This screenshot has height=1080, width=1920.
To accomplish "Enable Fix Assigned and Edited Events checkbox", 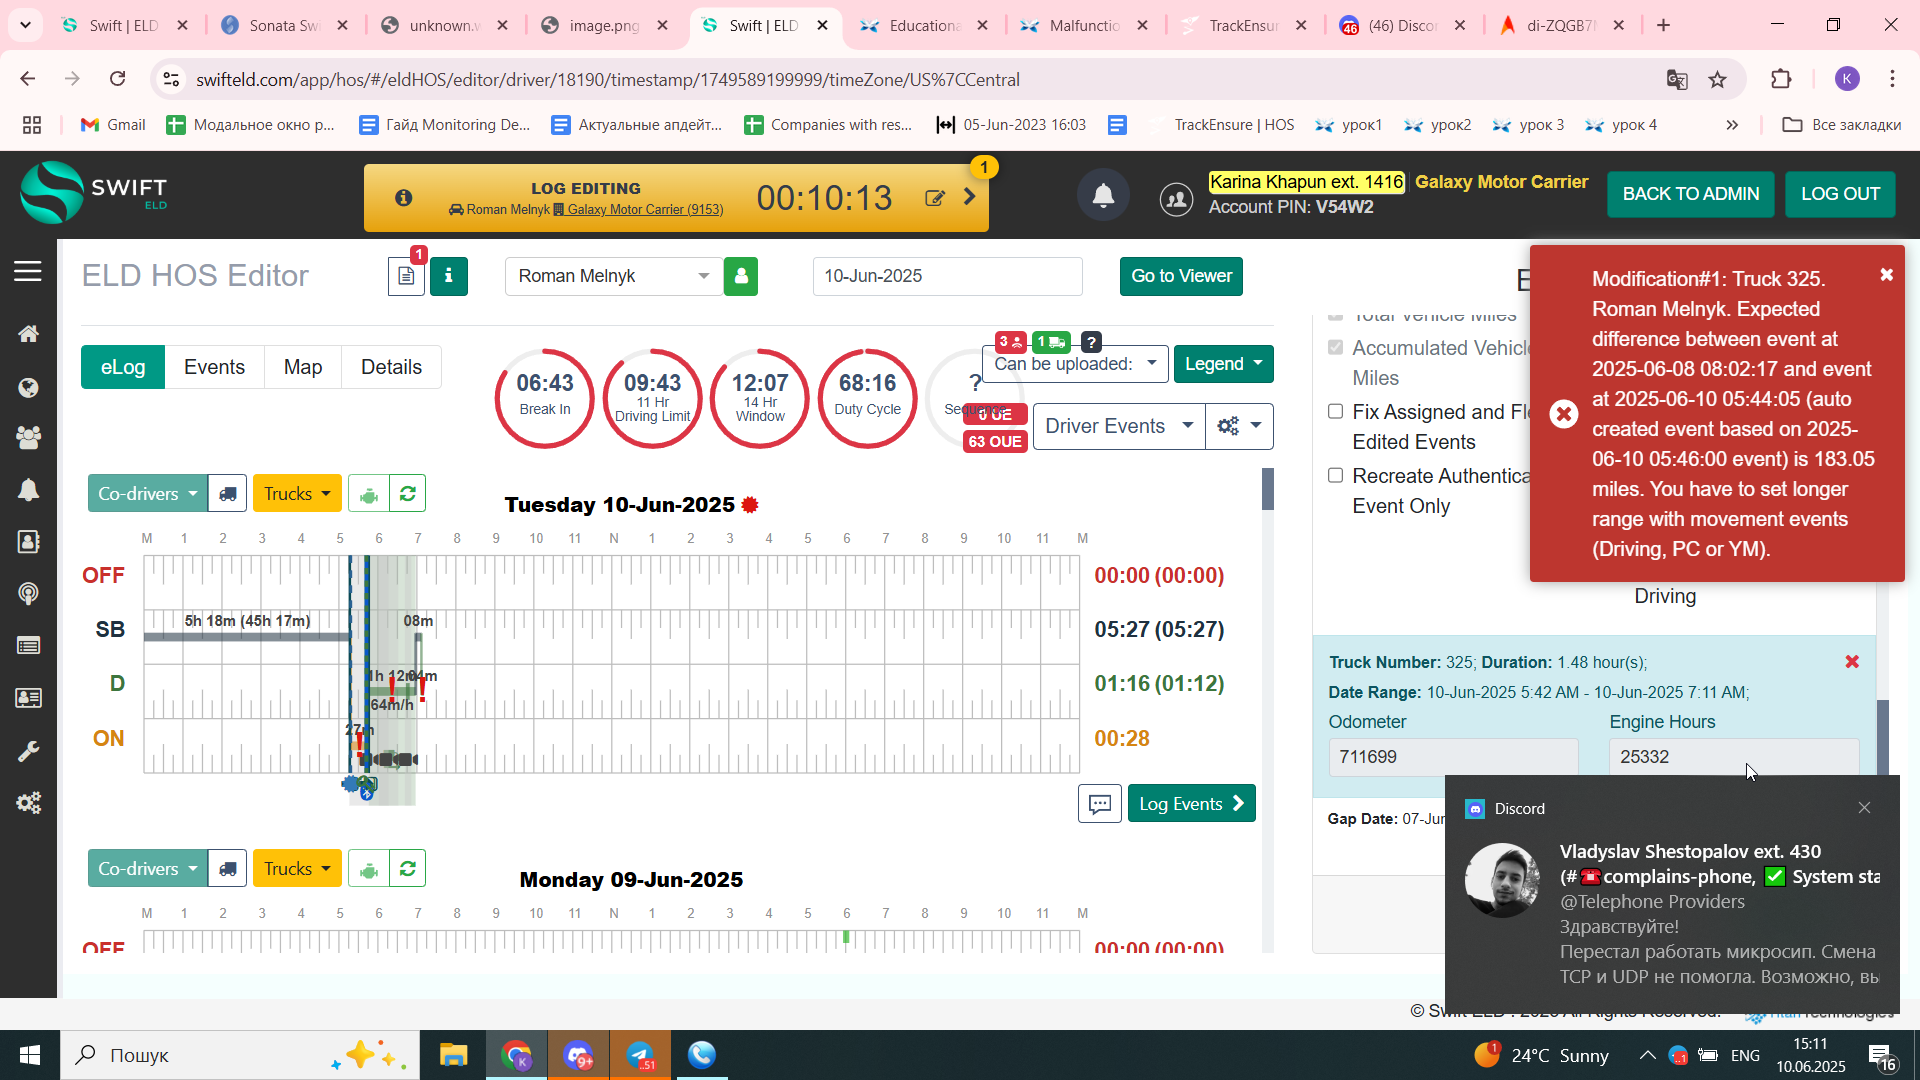I will coord(1335,411).
